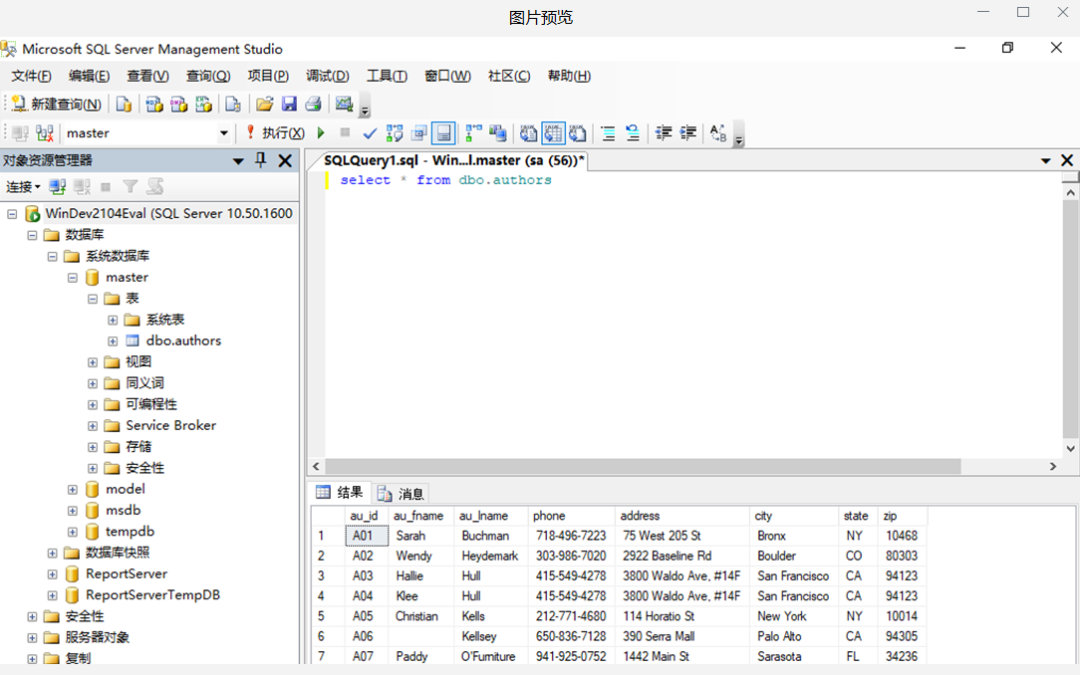Uncomment the selected lines
This screenshot has width=1080, height=675.
[x=632, y=133]
